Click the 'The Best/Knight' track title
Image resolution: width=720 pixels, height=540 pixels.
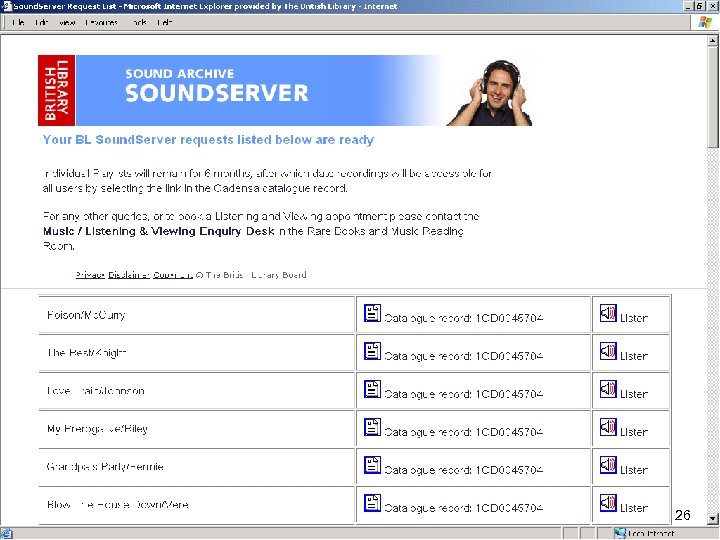[86, 353]
